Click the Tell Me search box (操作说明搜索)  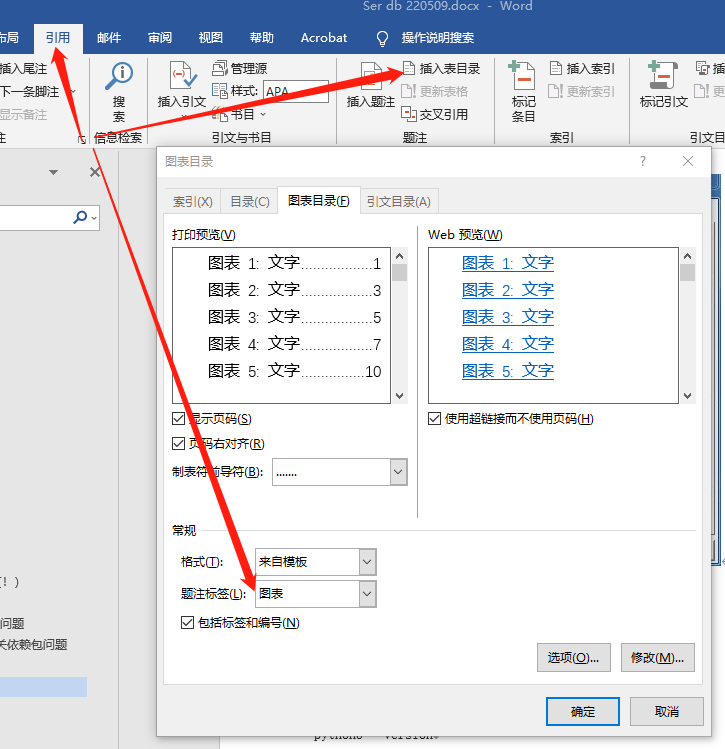pyautogui.click(x=437, y=38)
